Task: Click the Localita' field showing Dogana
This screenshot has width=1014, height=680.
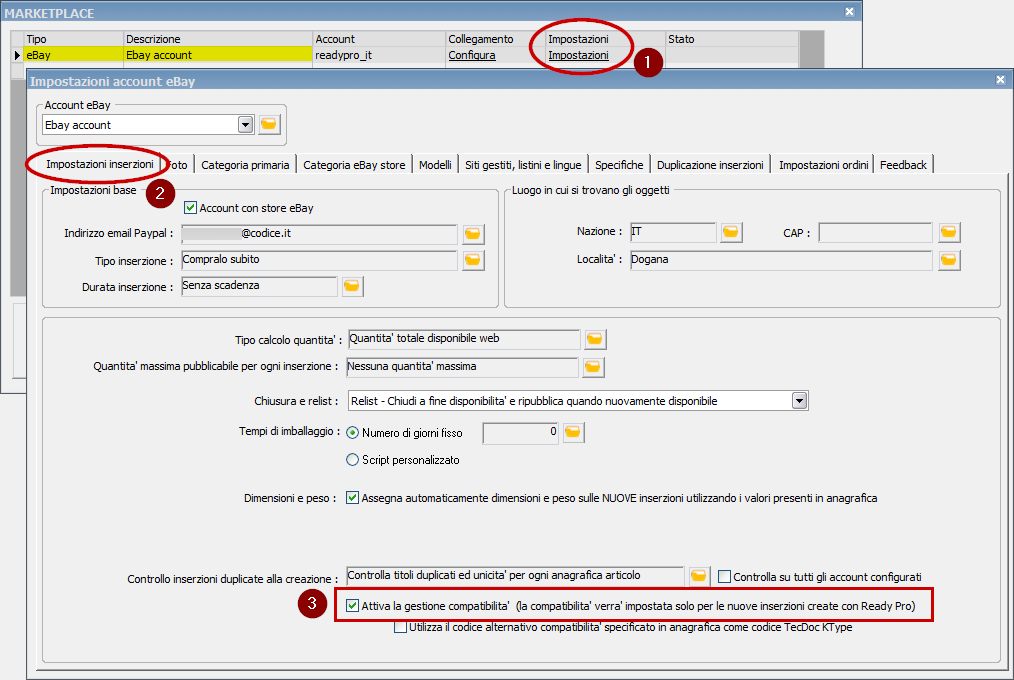Action: [x=781, y=260]
